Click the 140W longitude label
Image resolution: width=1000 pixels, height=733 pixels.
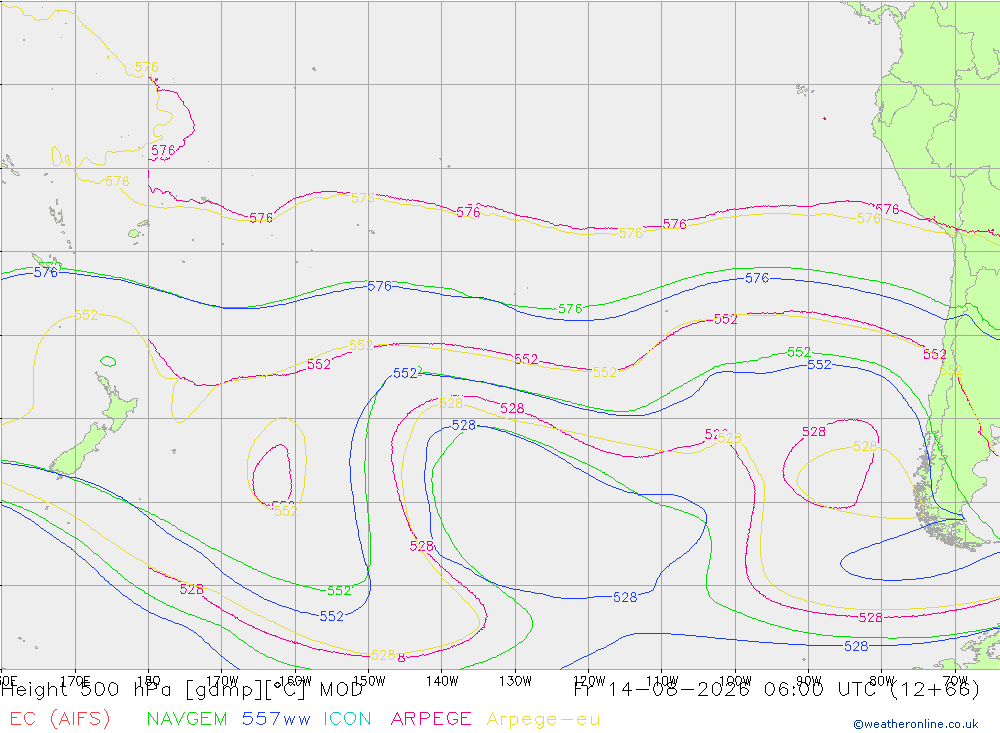click(x=442, y=681)
